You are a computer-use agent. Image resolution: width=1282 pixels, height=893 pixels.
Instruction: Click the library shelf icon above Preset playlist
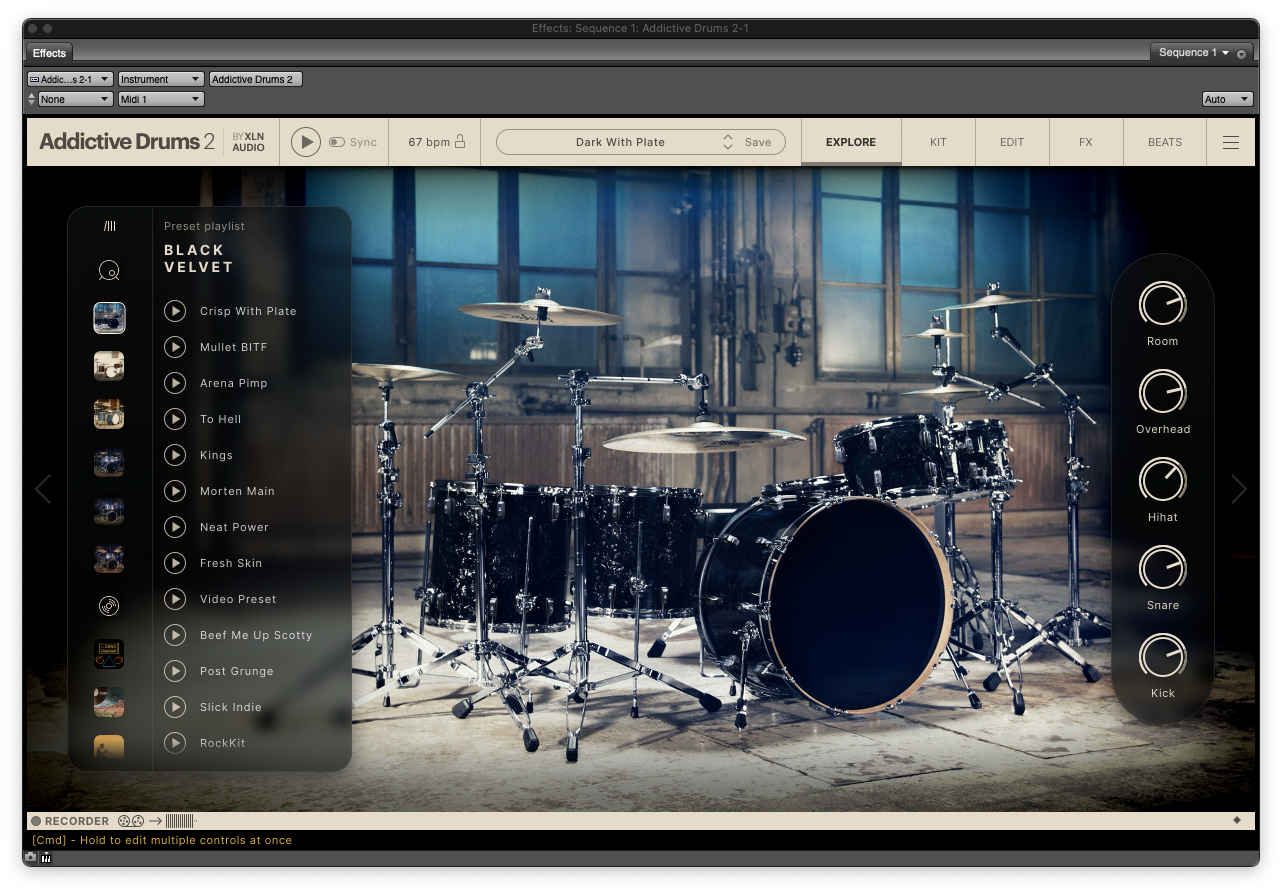pos(109,226)
